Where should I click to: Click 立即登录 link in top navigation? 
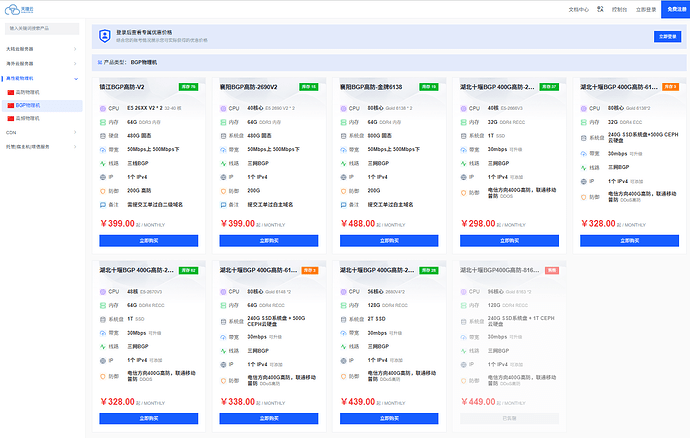[x=646, y=9]
